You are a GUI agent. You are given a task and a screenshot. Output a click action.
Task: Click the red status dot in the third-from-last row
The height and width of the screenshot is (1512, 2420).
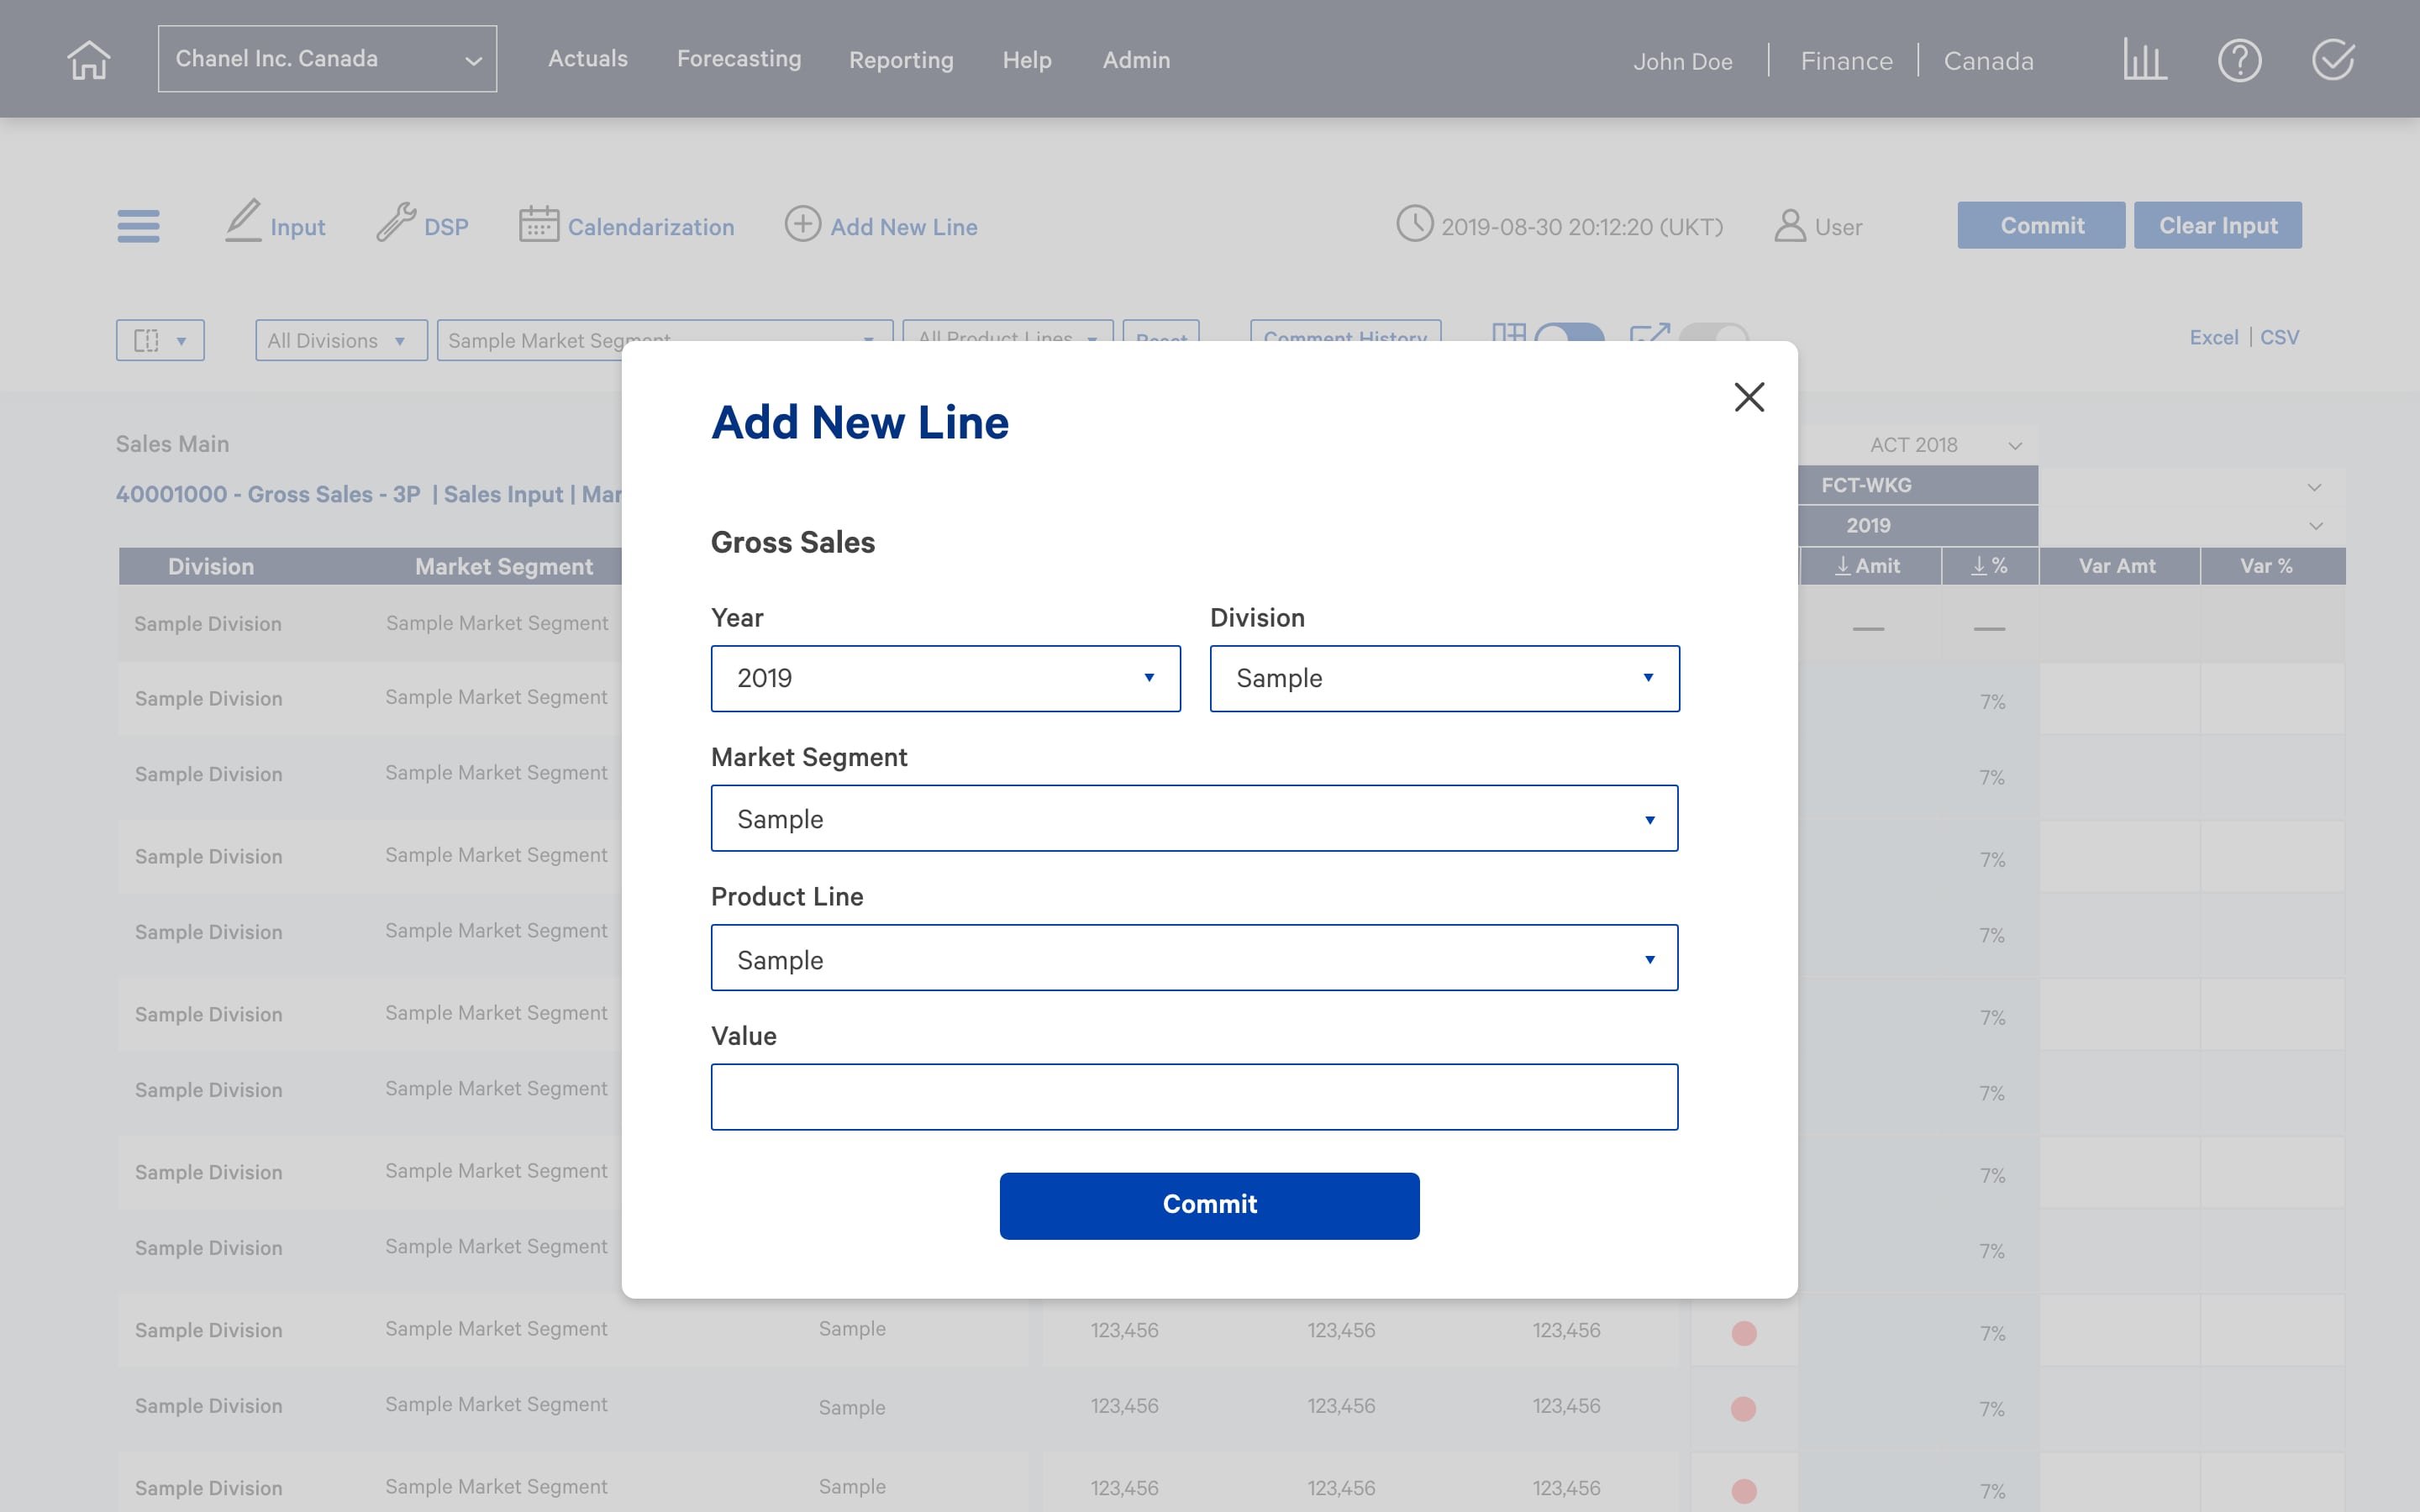pyautogui.click(x=1743, y=1333)
